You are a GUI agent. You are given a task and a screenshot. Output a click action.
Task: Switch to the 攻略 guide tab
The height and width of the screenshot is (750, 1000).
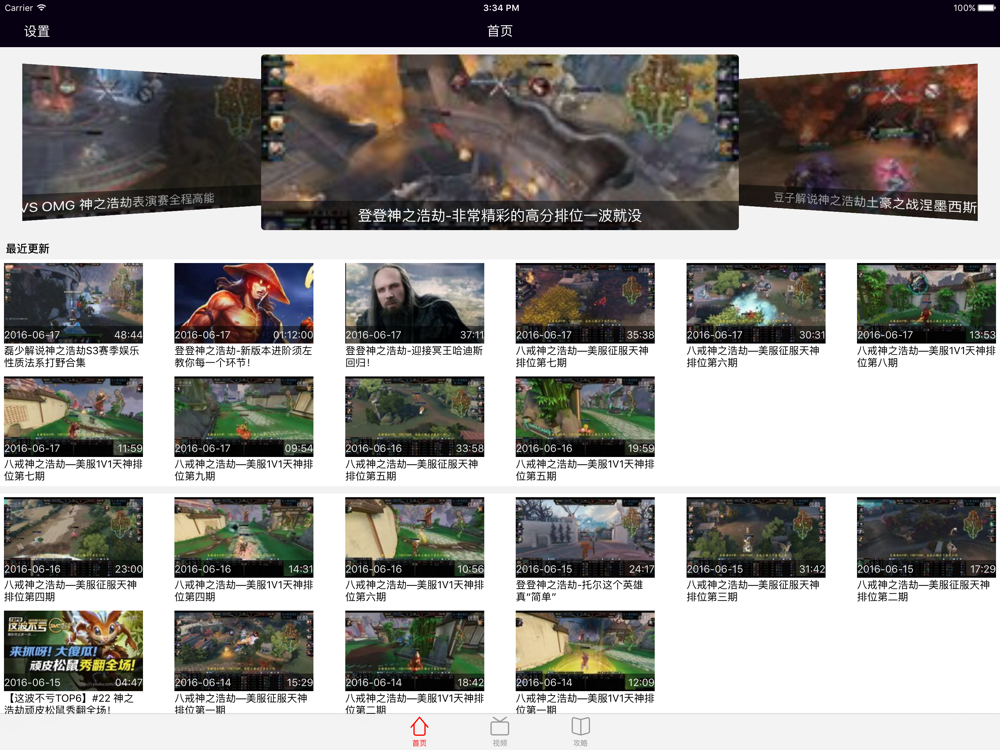pyautogui.click(x=580, y=731)
